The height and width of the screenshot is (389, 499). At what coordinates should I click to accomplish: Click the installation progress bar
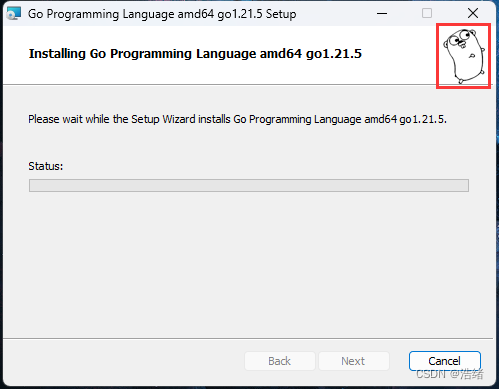(249, 185)
